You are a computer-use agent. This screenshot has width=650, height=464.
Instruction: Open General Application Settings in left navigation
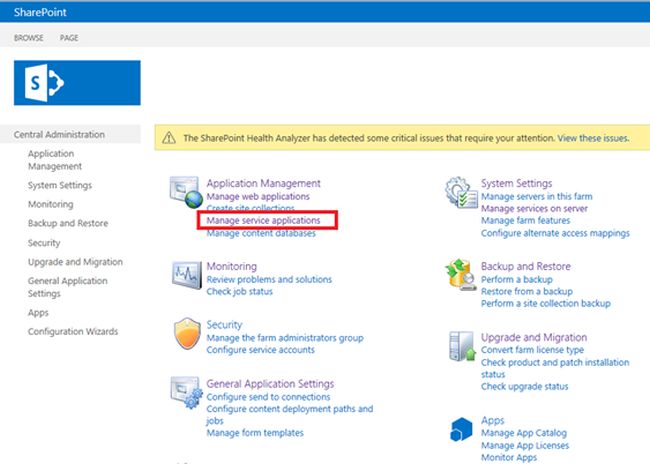(68, 287)
